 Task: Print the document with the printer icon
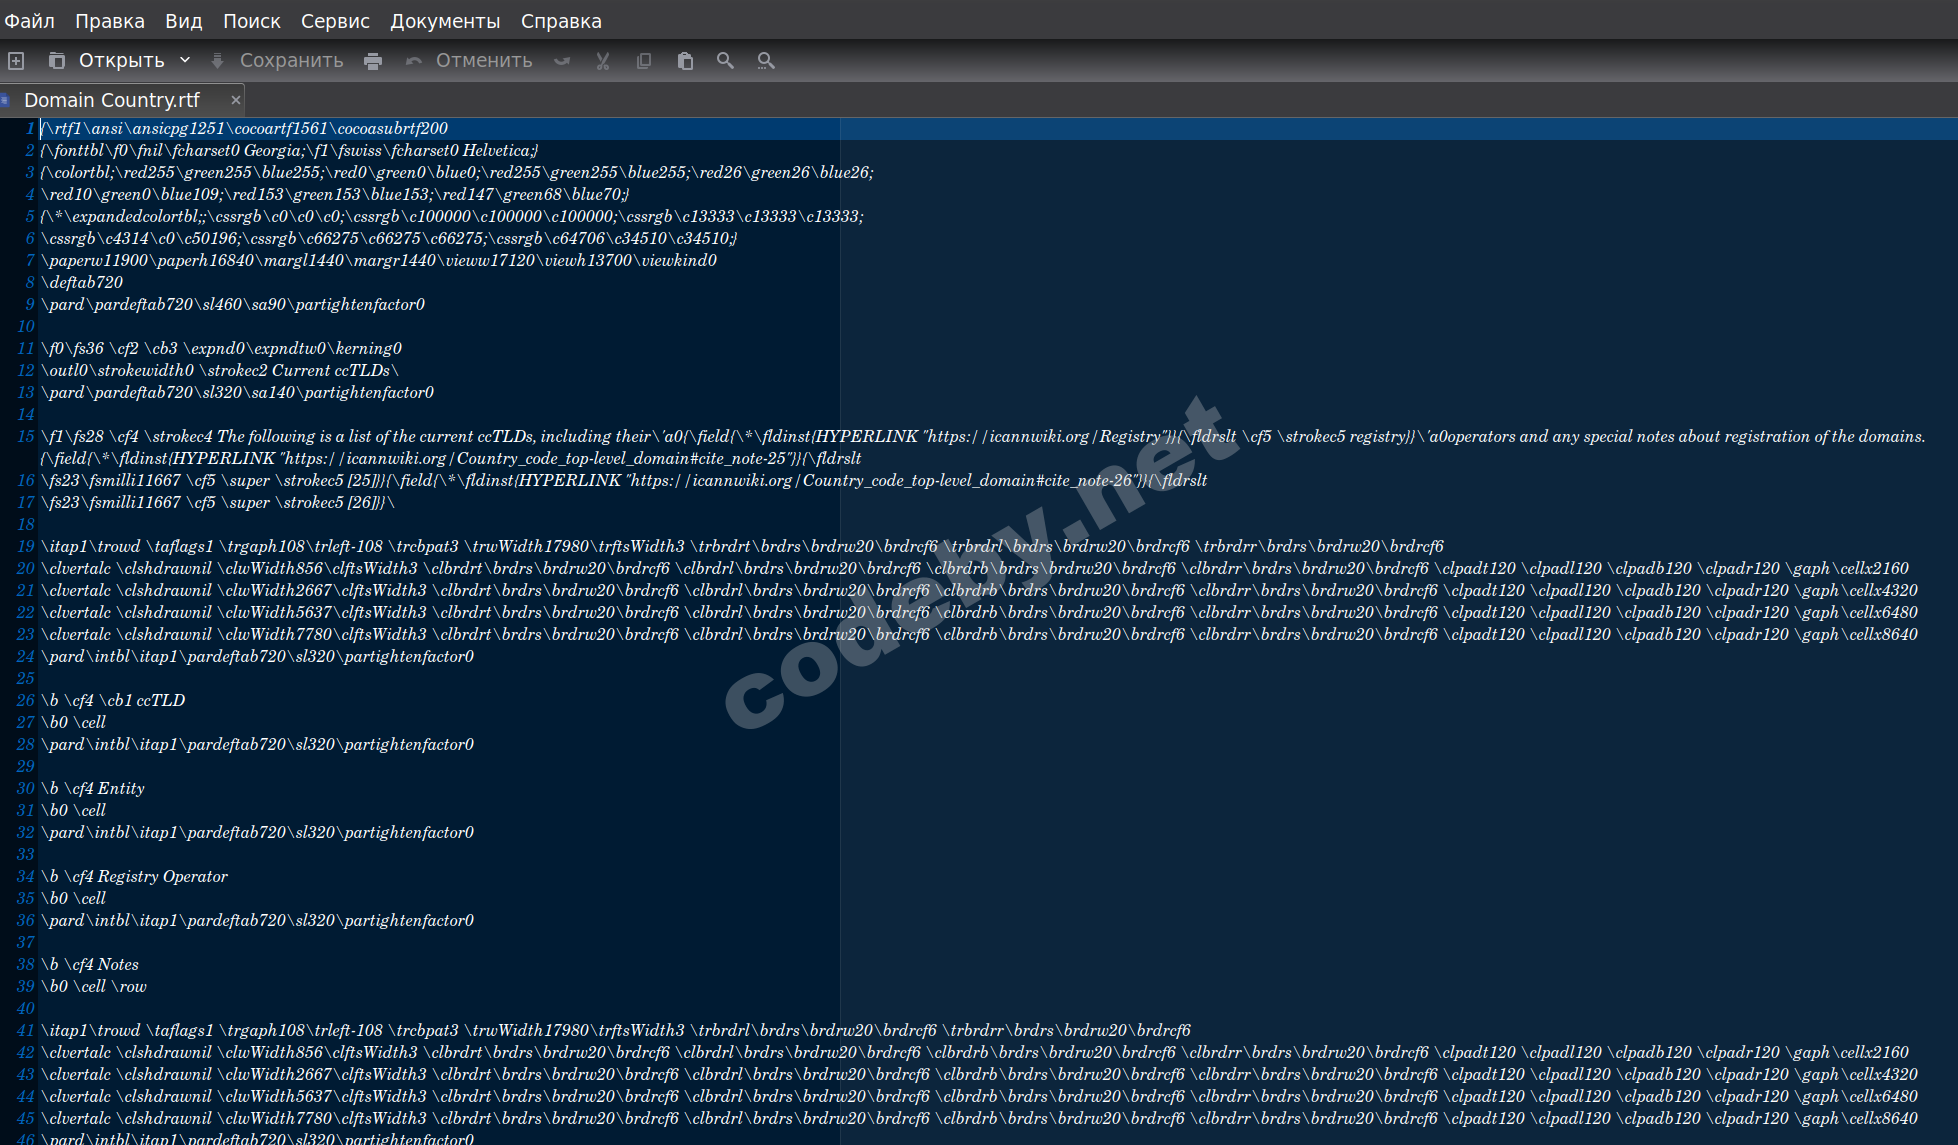373,61
